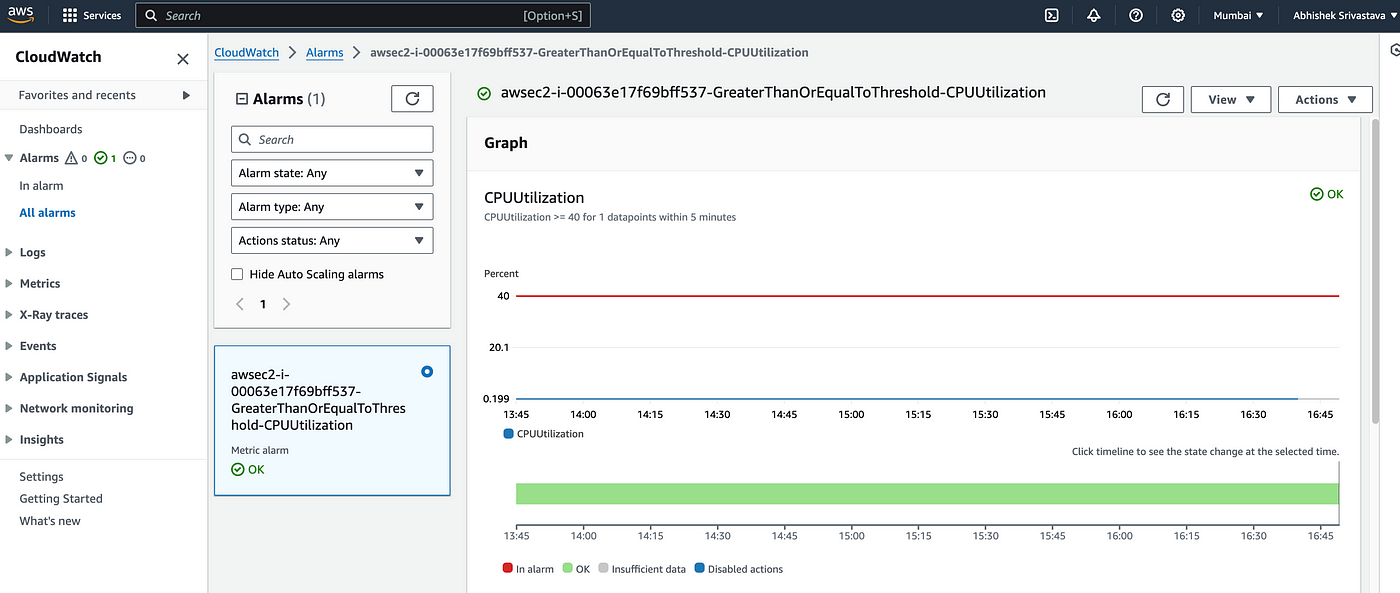Expand the Metrics section

(9, 284)
